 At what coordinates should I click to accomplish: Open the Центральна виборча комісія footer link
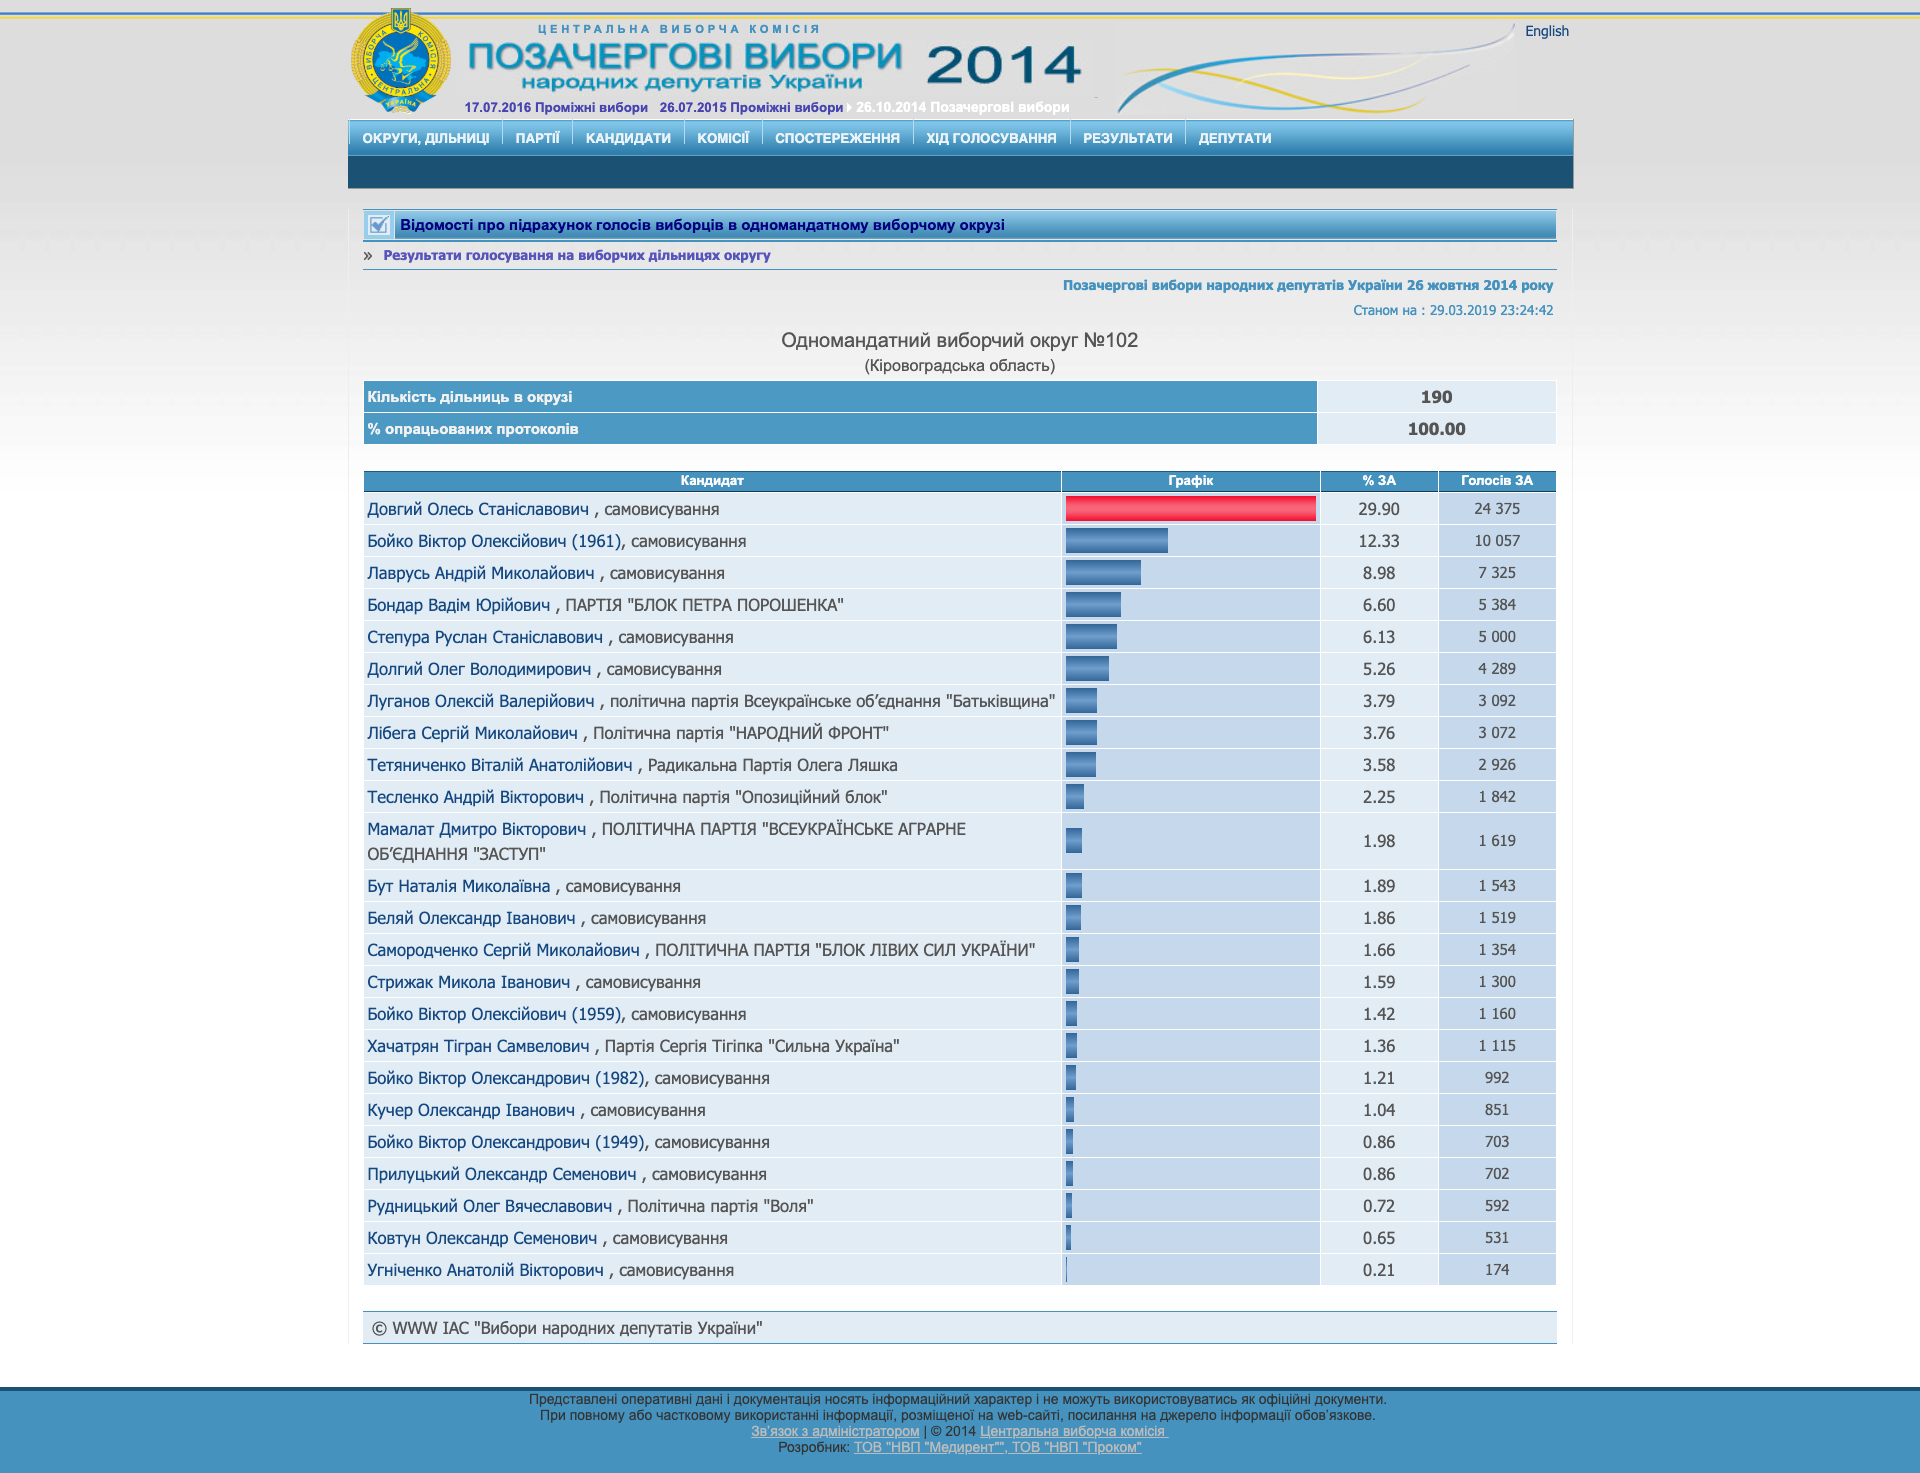[x=1072, y=1431]
